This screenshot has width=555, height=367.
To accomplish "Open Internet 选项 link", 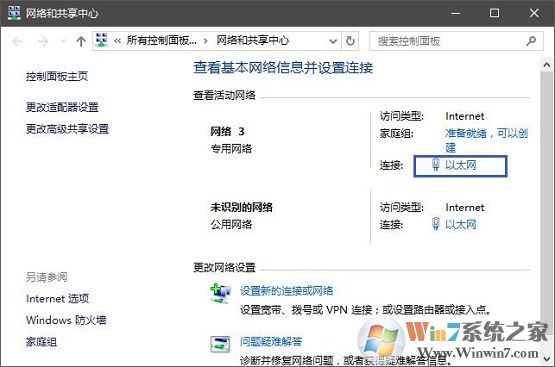I will point(57,299).
